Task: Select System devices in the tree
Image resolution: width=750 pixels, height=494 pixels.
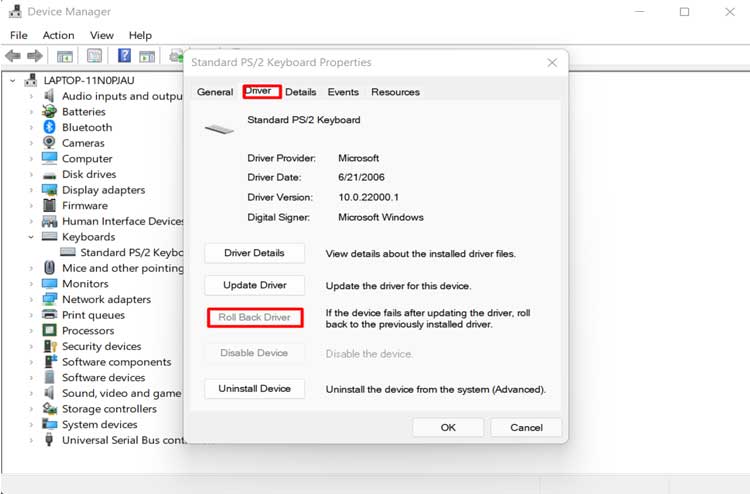Action: coord(99,425)
